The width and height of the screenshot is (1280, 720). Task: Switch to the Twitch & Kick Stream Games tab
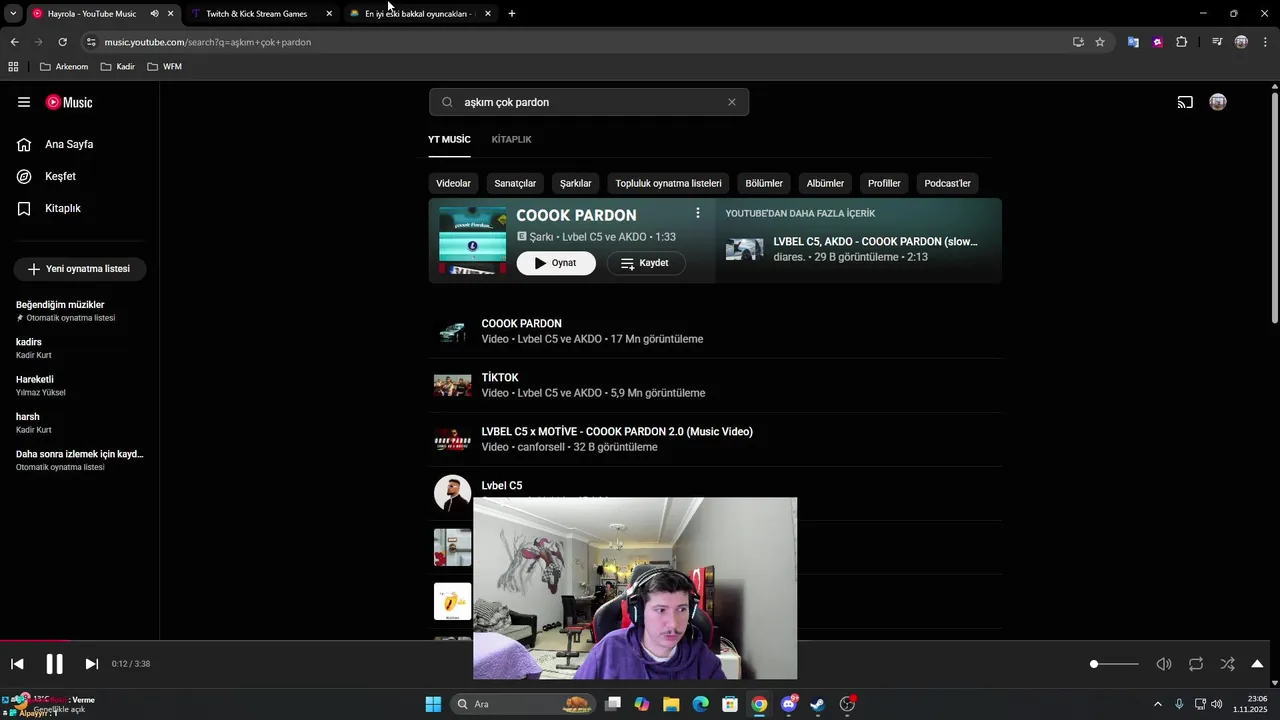263,14
